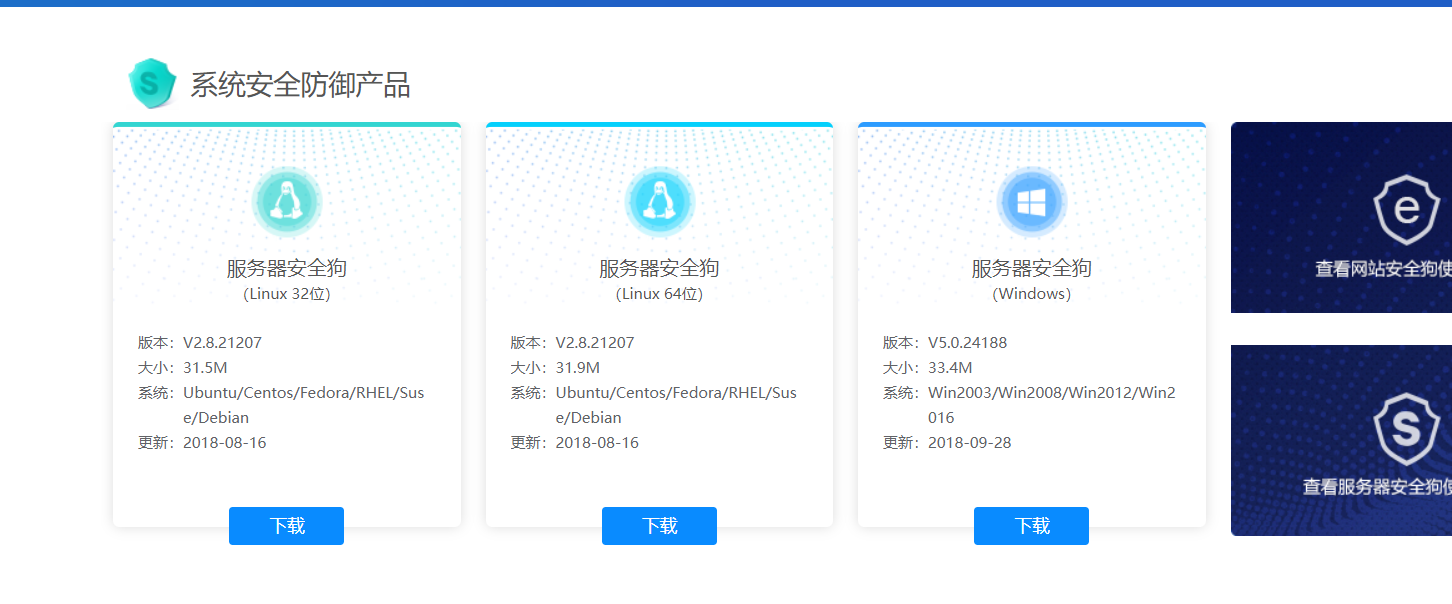Click the 服务器安全狗 title on the Windows card
The image size is (1452, 604).
pyautogui.click(x=1031, y=268)
